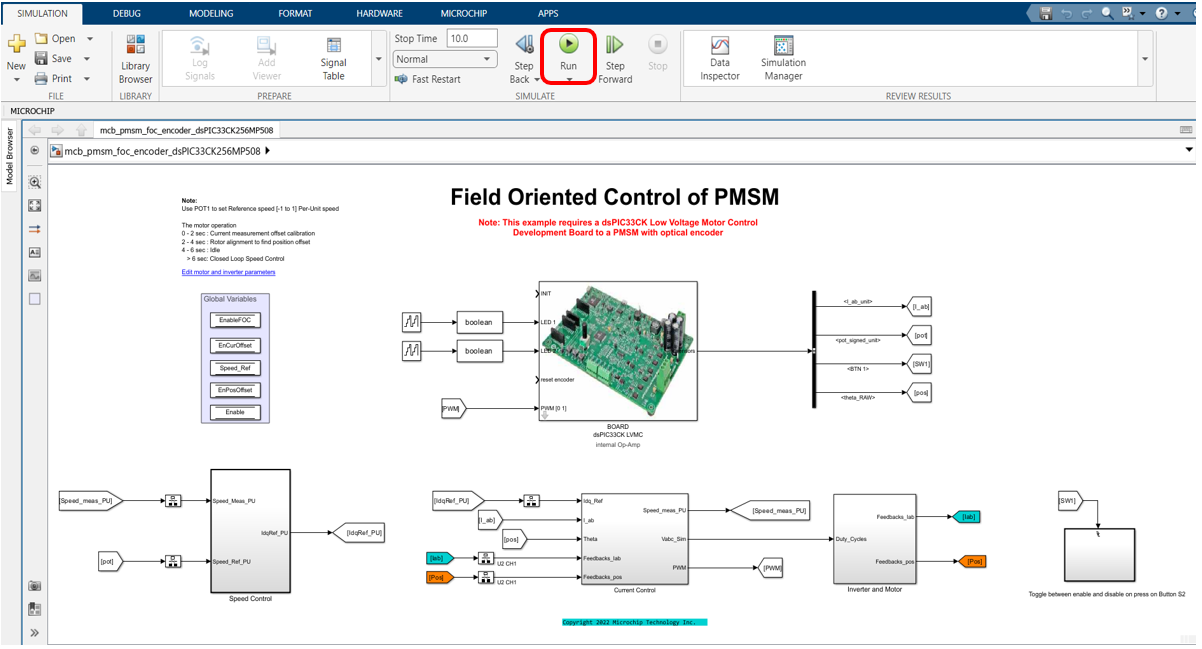
Task: Click the undo arrow in quick access toolbar
Action: [1067, 13]
